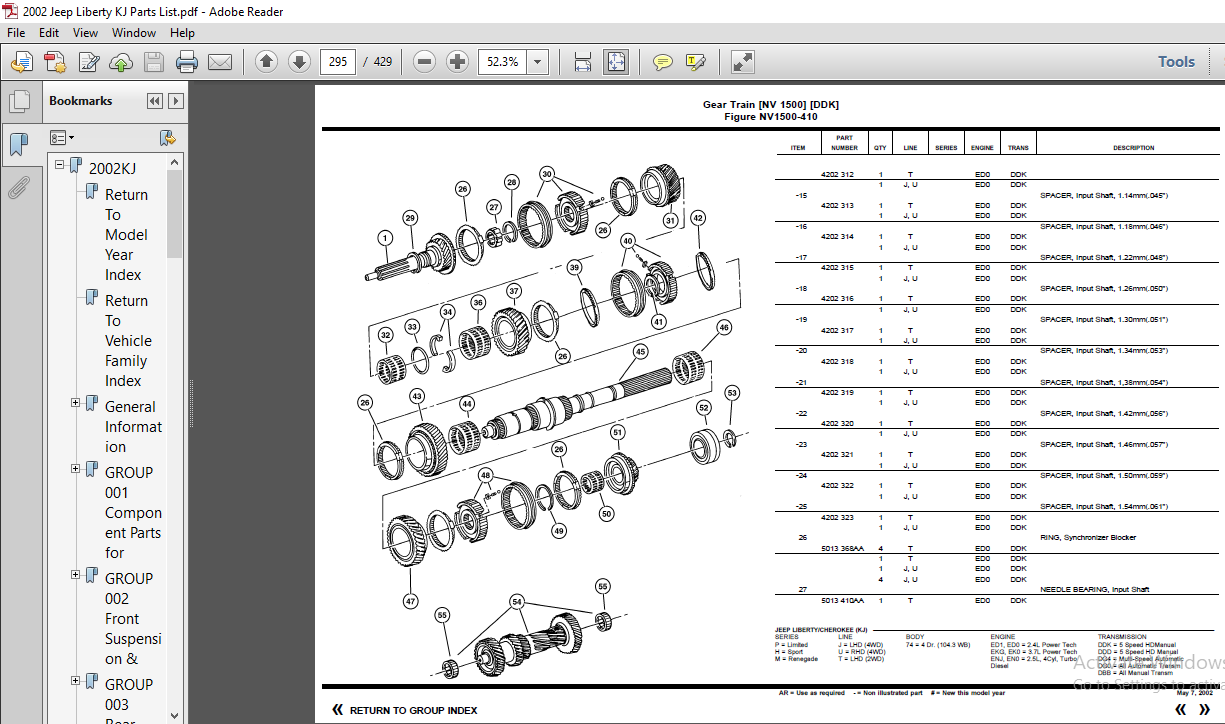This screenshot has width=1225, height=724.
Task: Click the Fit Width scrolling mode icon
Action: [x=583, y=62]
